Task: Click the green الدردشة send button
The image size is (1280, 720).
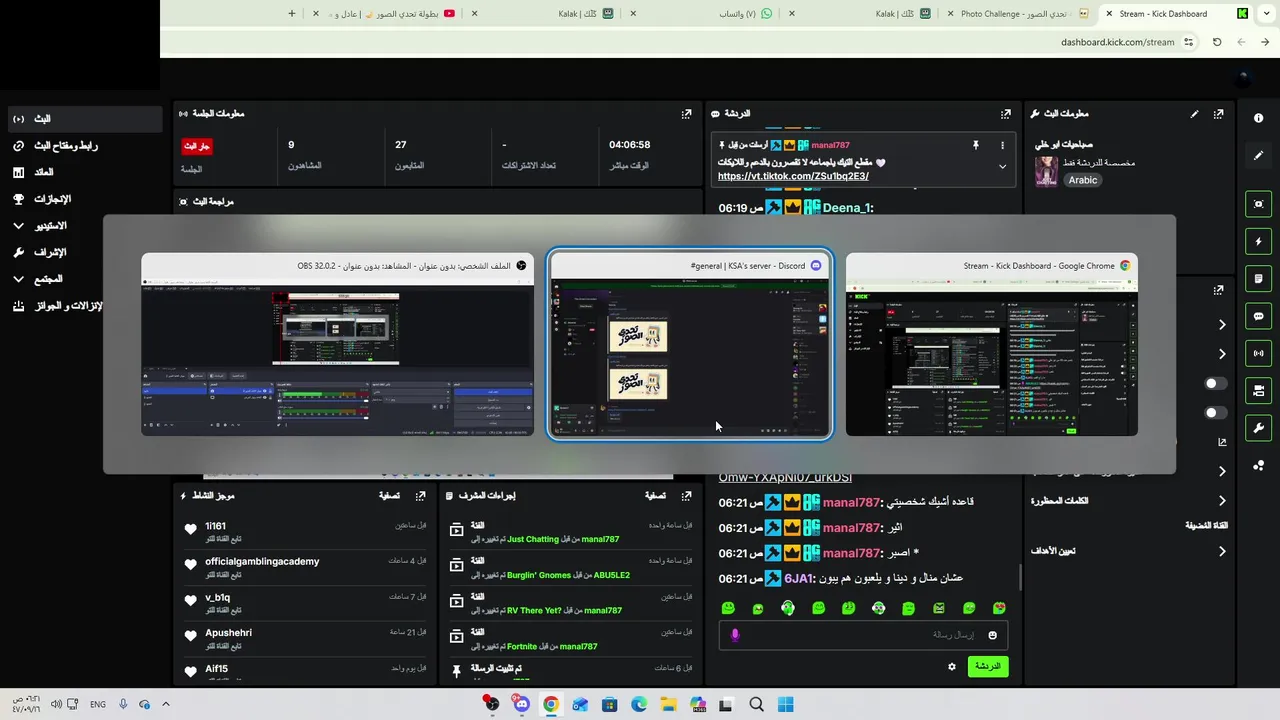Action: (988, 666)
